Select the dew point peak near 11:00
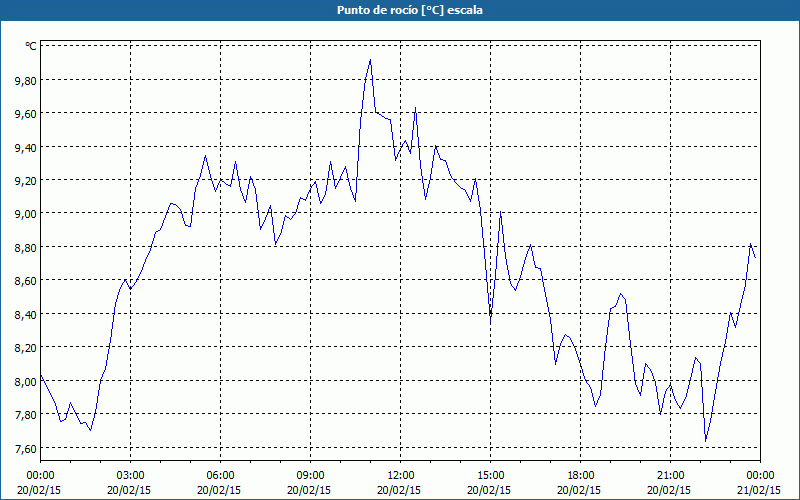This screenshot has width=800, height=500. click(x=370, y=60)
